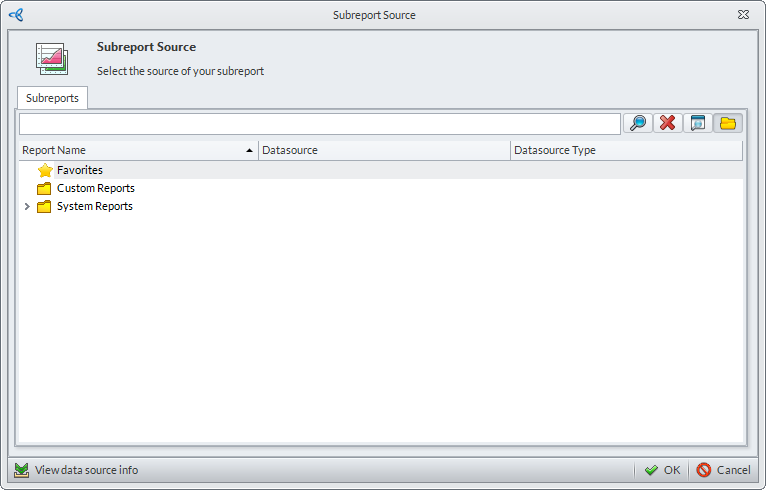The image size is (766, 490).
Task: Click the view data source info icon
Action: point(21,470)
